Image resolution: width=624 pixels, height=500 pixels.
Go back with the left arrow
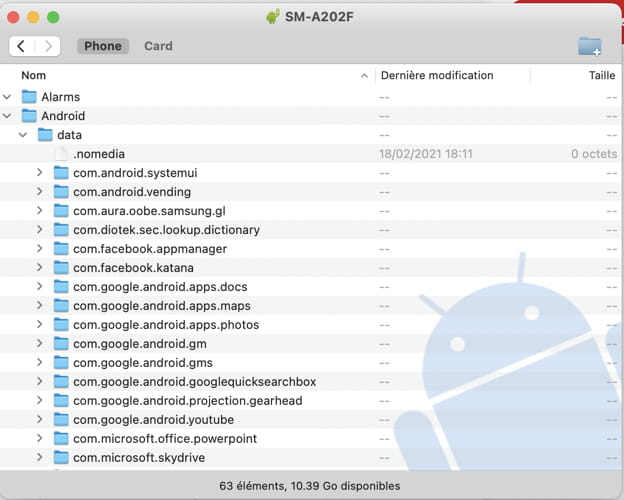21,46
